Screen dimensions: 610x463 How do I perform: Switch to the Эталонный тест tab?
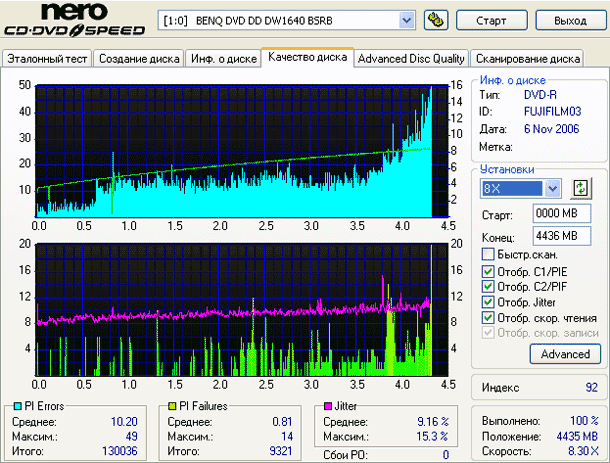click(47, 58)
